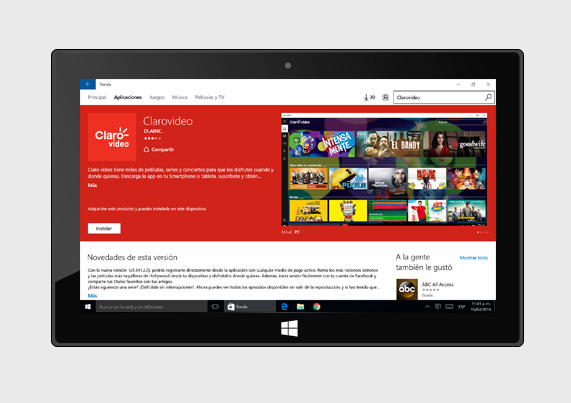The image size is (571, 403).
Task: Click the ABC All Access title
Action: (x=438, y=284)
